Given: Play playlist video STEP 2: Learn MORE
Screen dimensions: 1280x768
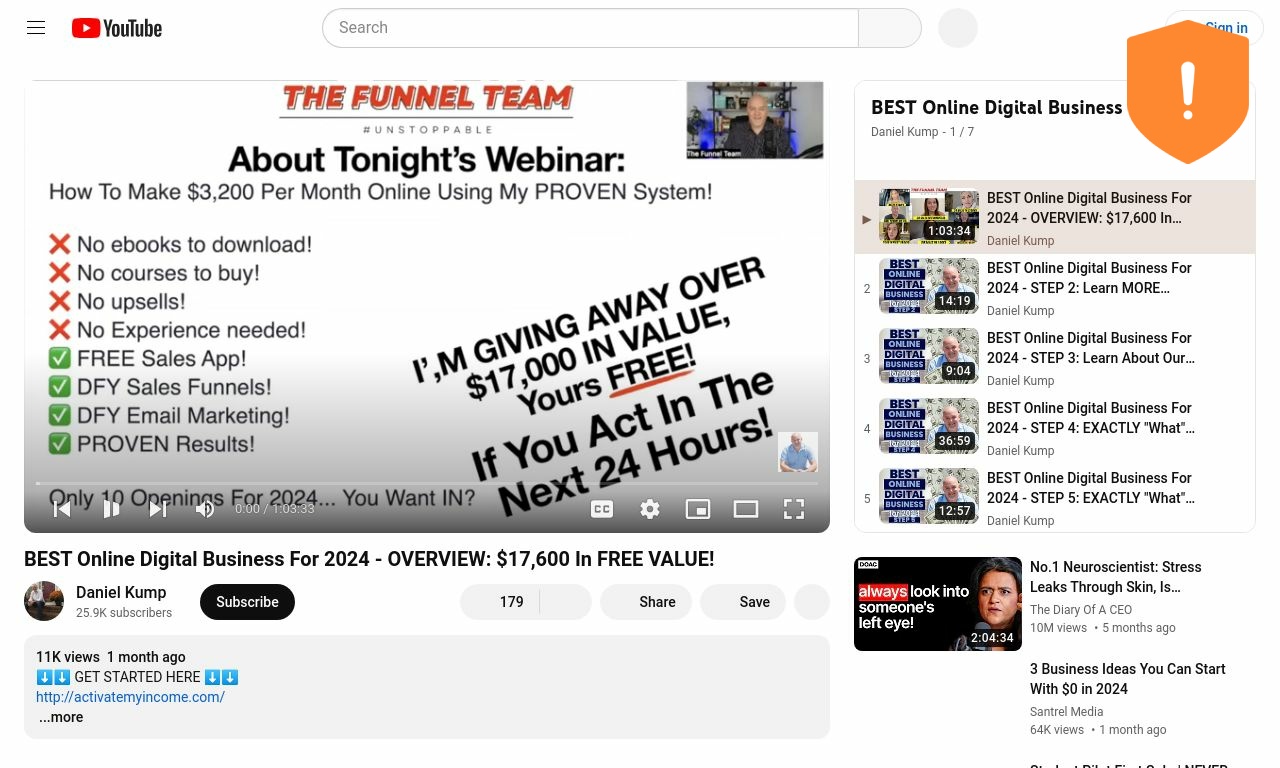Looking at the screenshot, I should (x=1055, y=287).
